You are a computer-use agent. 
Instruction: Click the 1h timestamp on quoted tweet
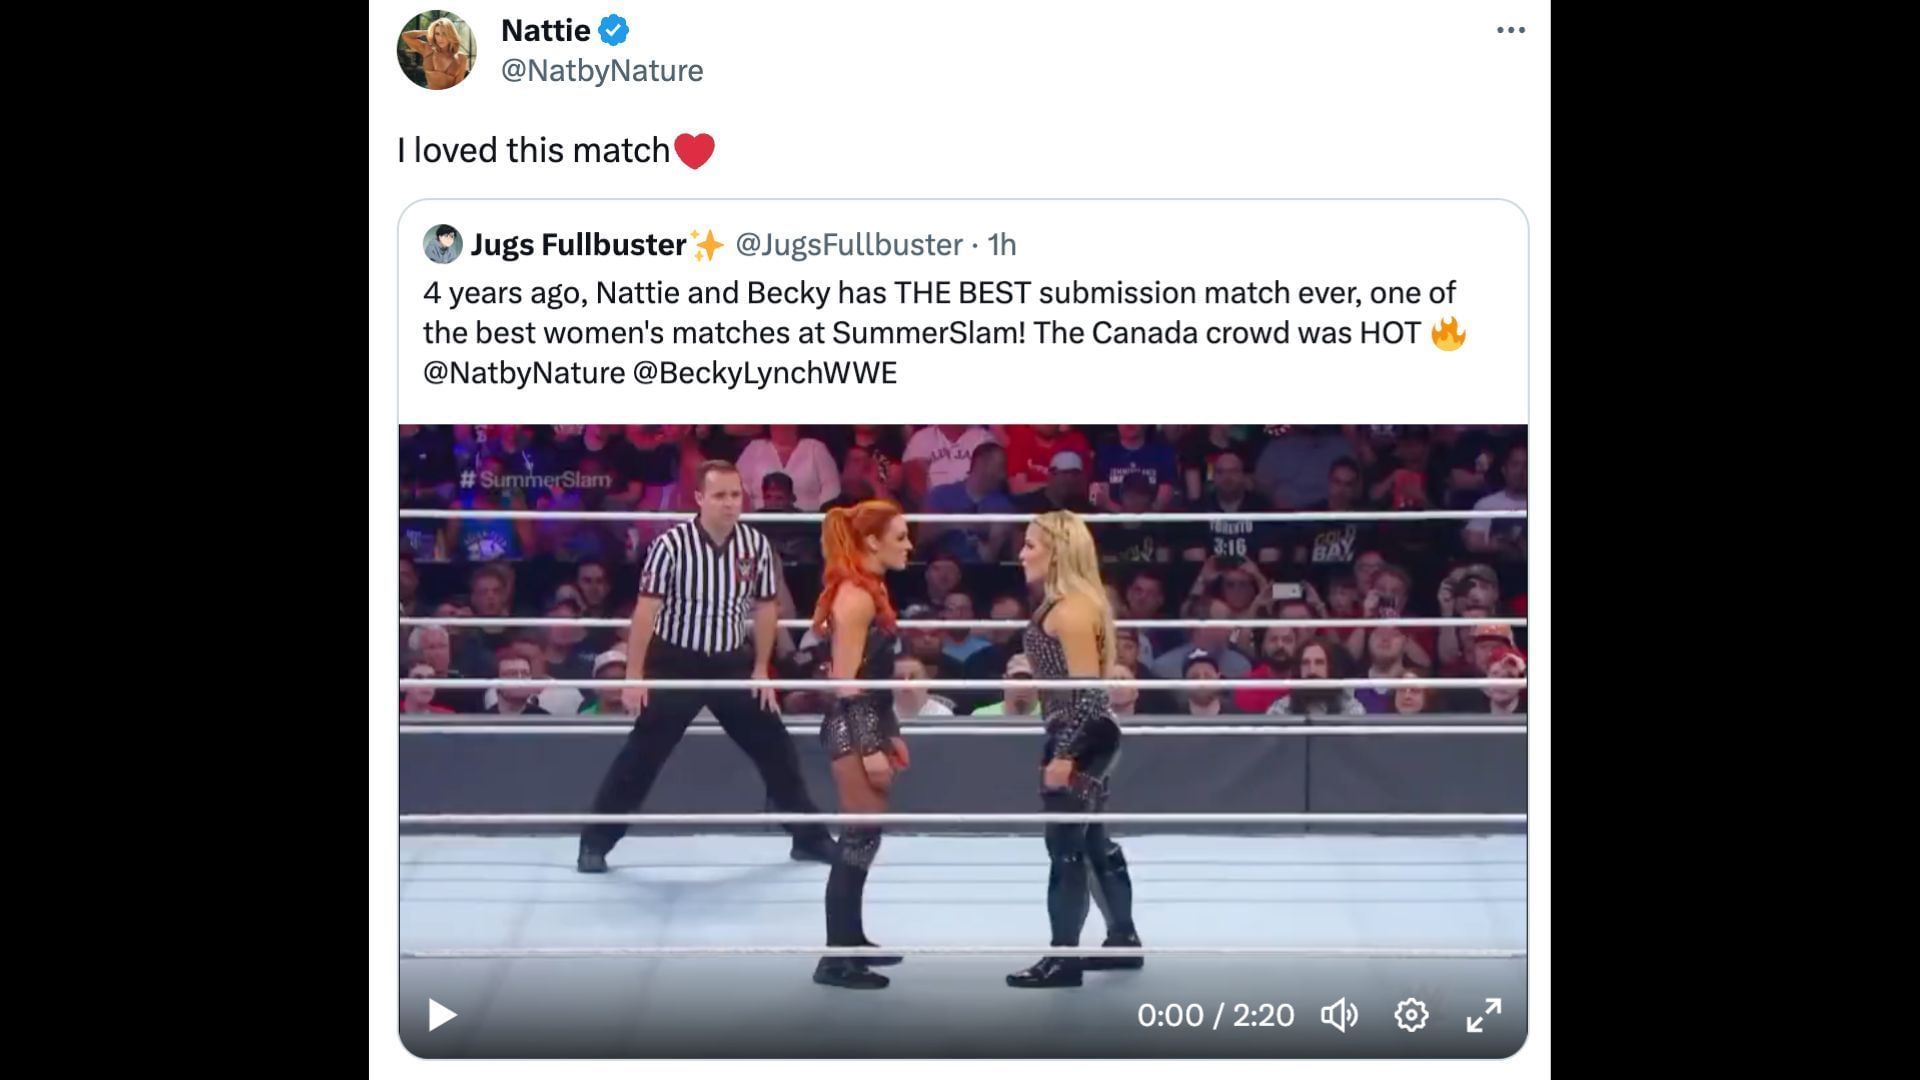tap(1002, 244)
